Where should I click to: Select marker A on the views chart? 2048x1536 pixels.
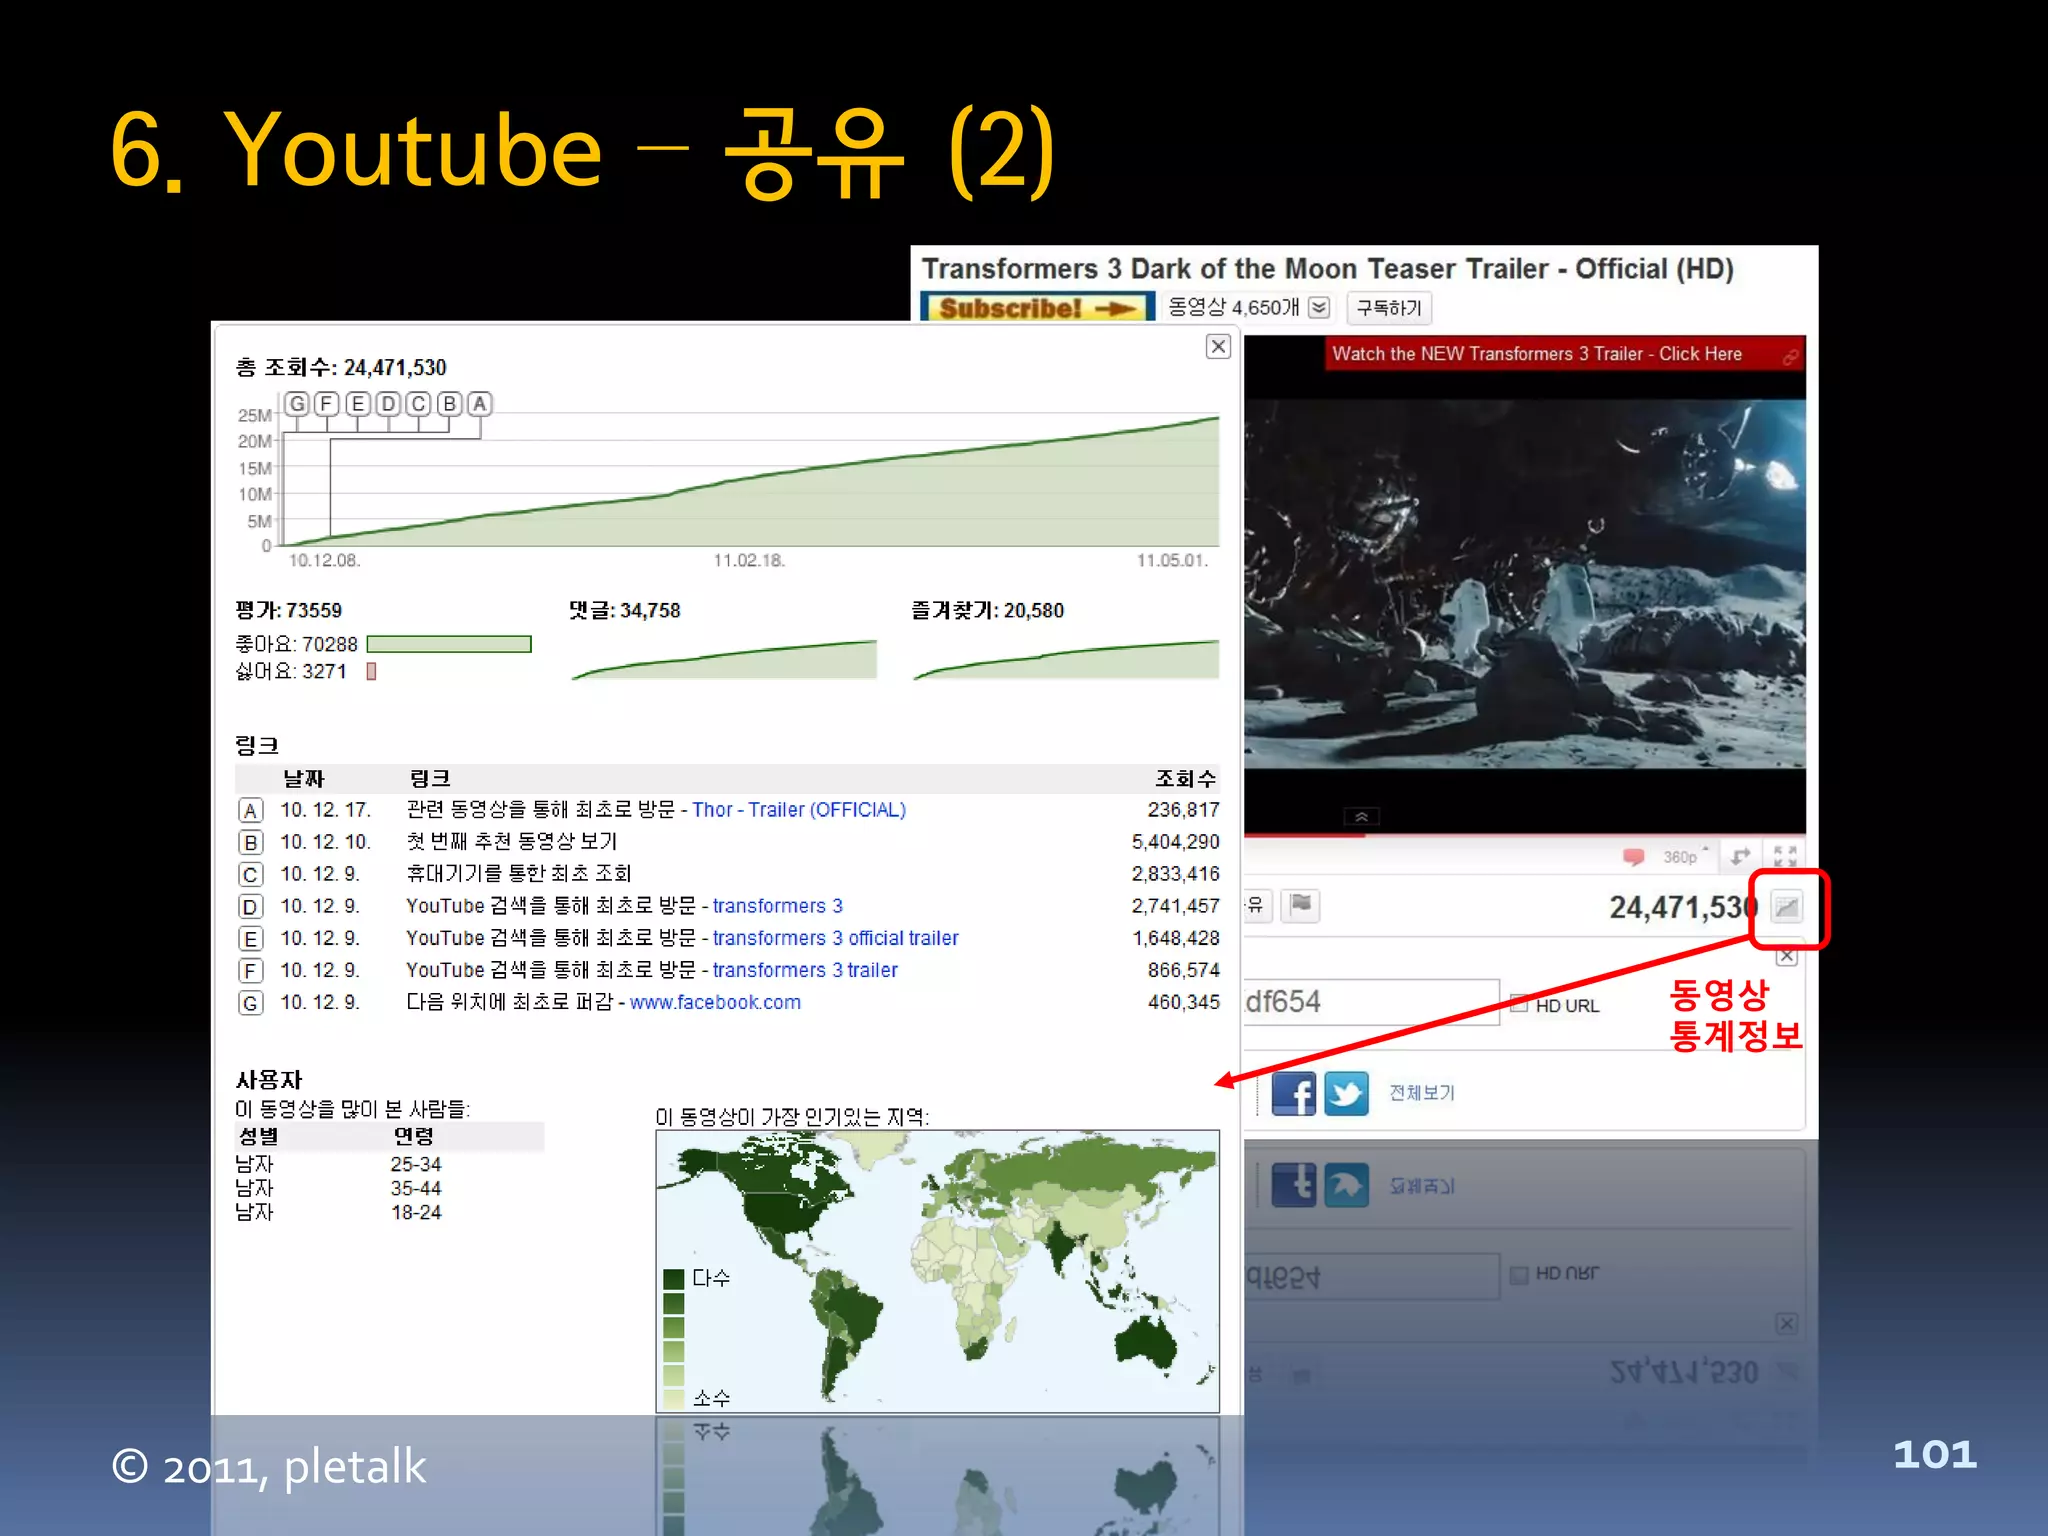point(480,404)
